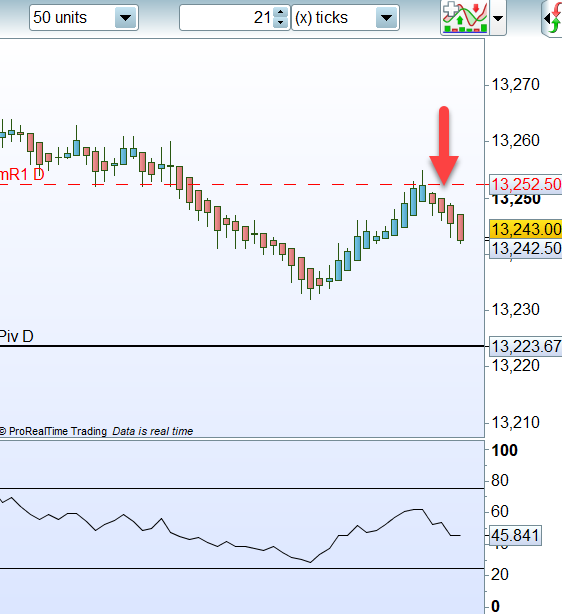562x614 pixels.
Task: Select the mR1 D resistance line label
Action: click(x=22, y=174)
